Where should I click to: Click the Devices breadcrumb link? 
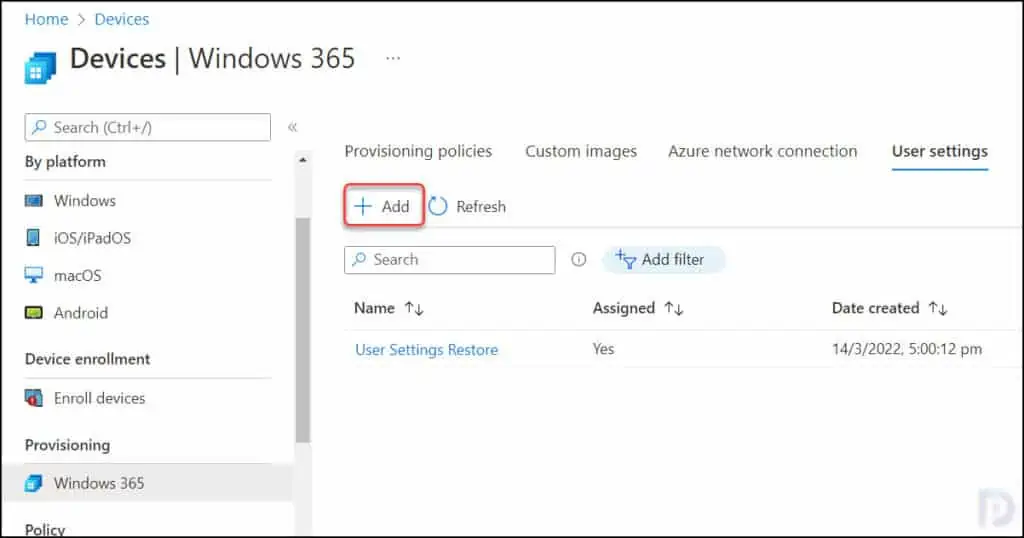[121, 19]
